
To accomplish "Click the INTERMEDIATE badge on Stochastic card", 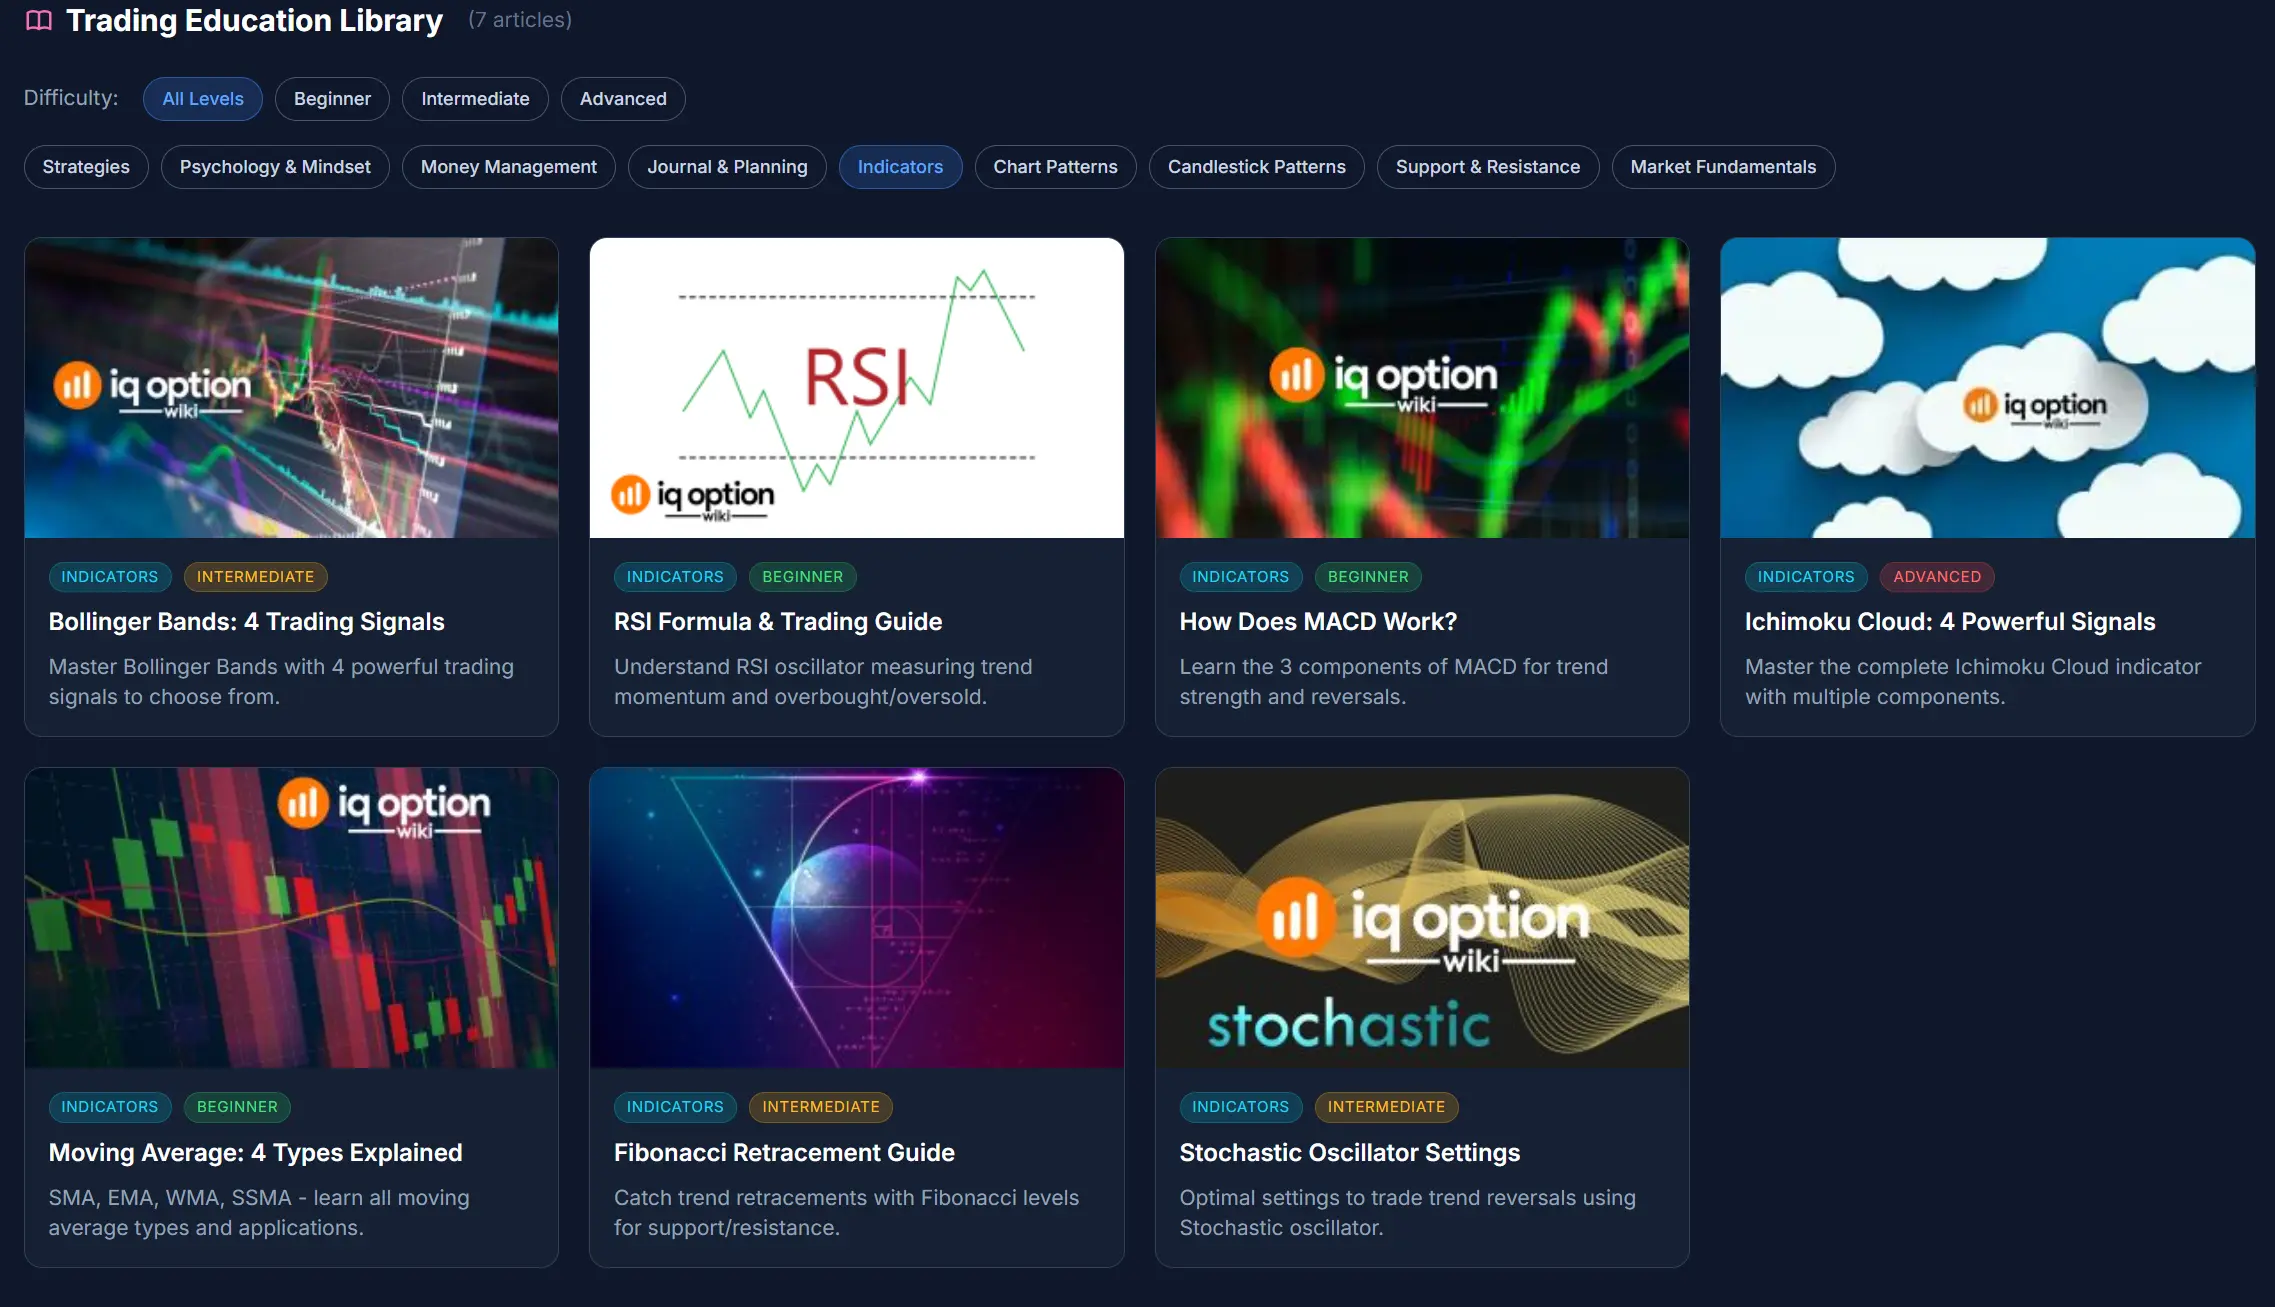I will tap(1386, 1107).
